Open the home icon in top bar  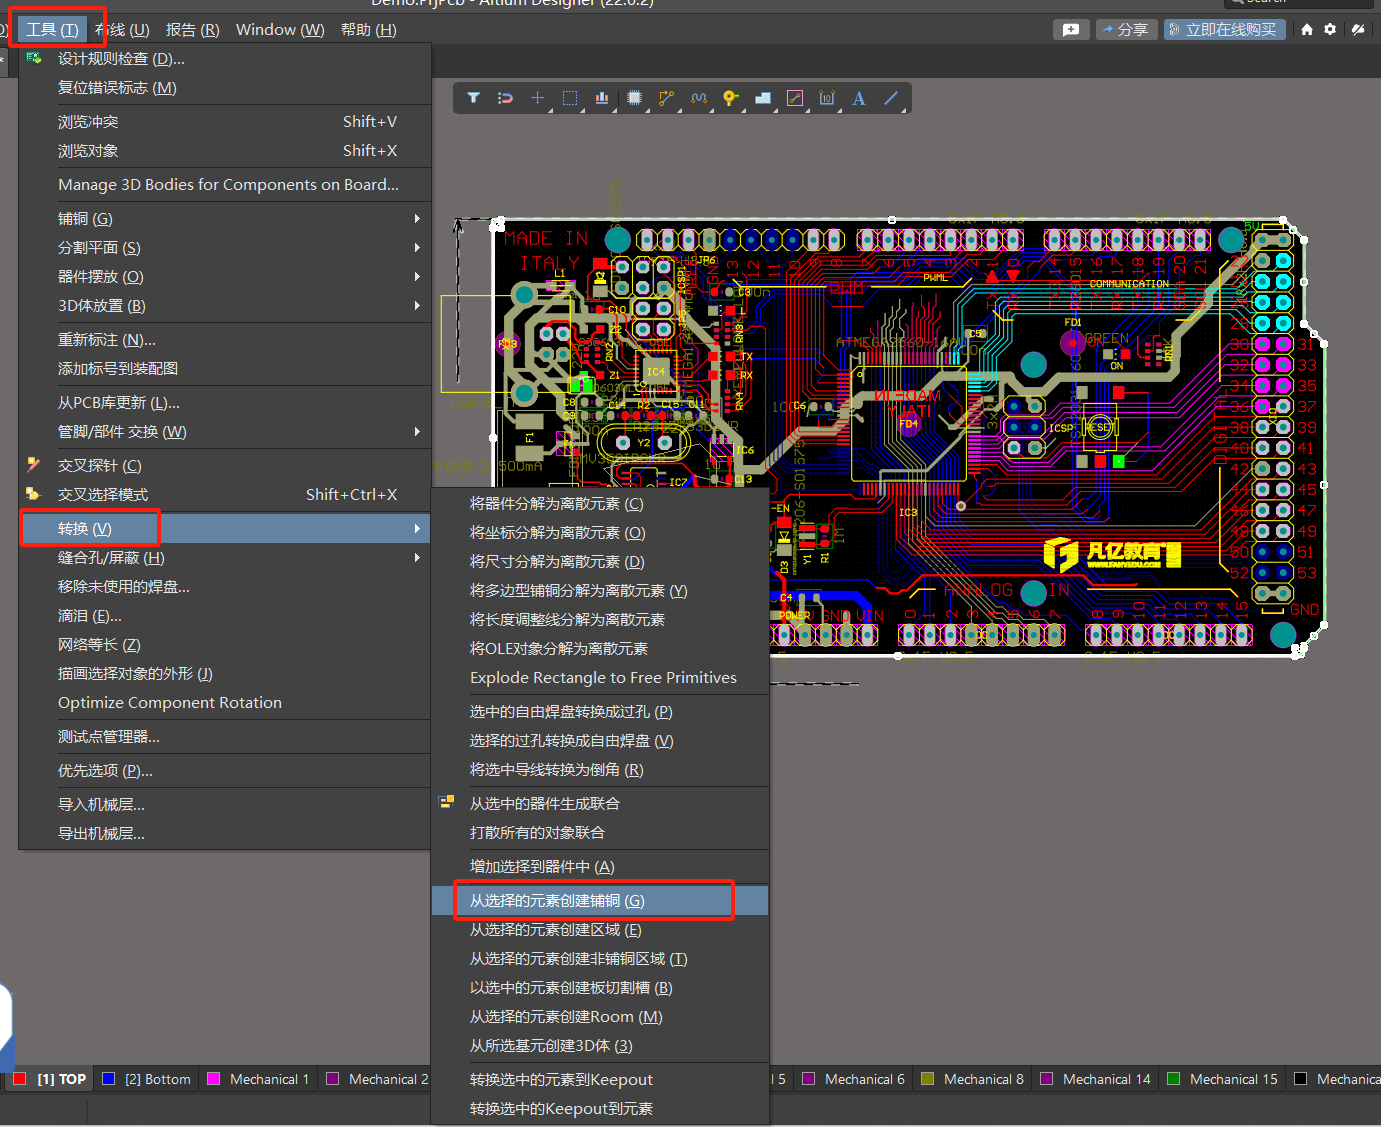pos(1307,30)
